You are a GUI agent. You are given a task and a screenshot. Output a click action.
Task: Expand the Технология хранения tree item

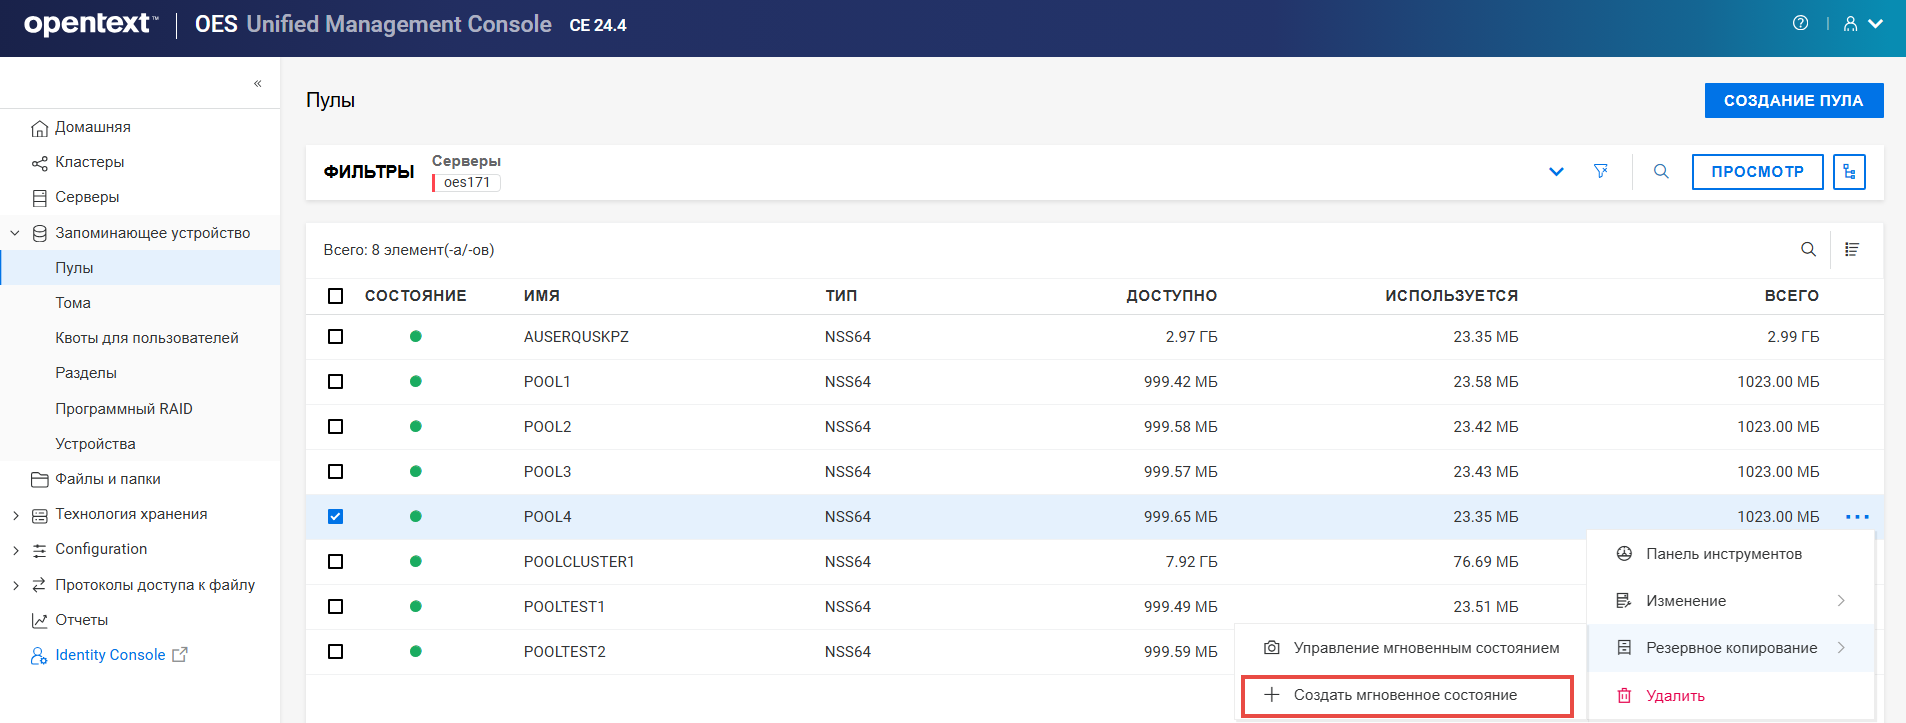coord(15,515)
